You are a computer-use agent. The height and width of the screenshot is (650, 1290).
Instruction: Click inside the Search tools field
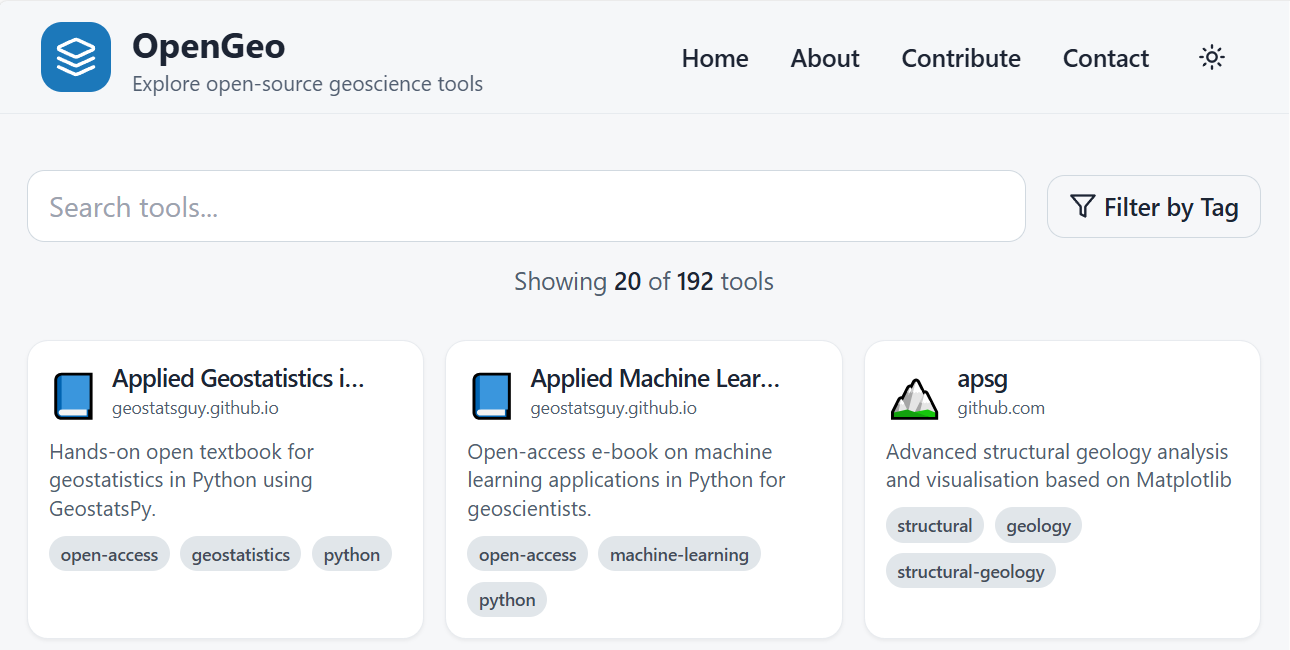[525, 206]
